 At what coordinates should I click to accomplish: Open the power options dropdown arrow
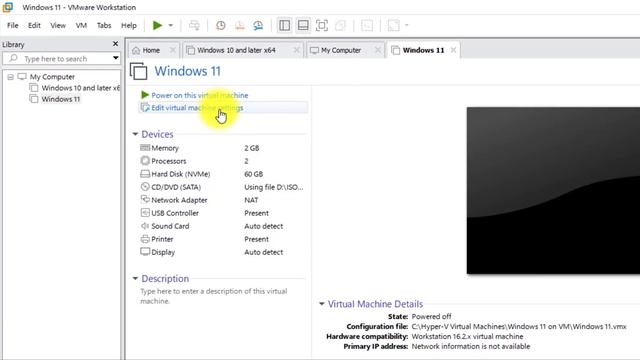click(x=171, y=25)
